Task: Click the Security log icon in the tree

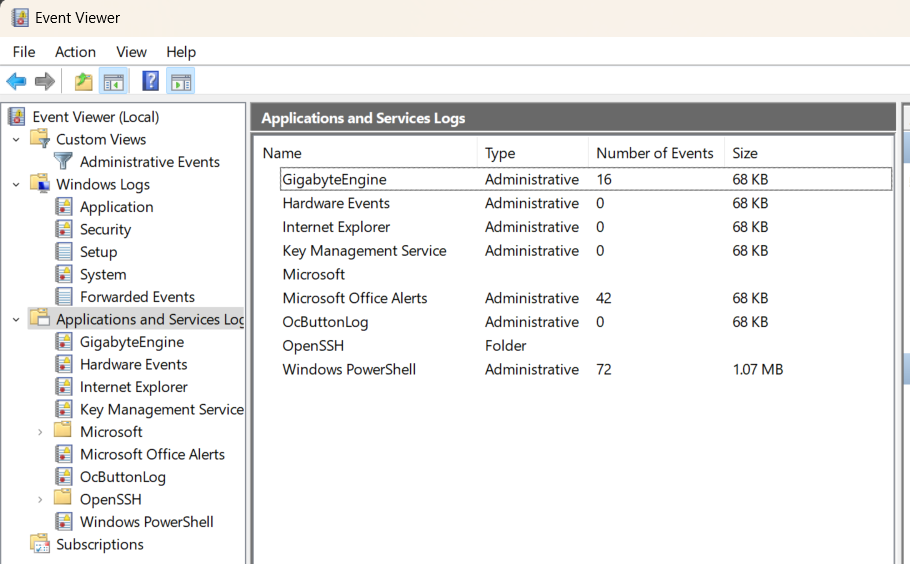Action: [64, 230]
